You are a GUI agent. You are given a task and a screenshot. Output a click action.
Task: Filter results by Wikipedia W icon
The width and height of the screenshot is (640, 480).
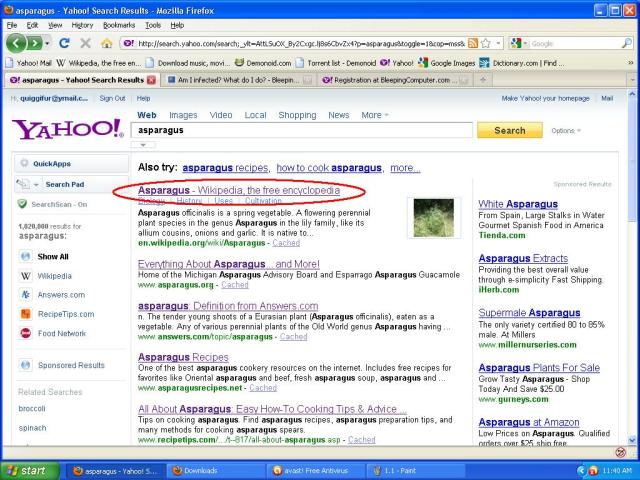[x=25, y=276]
